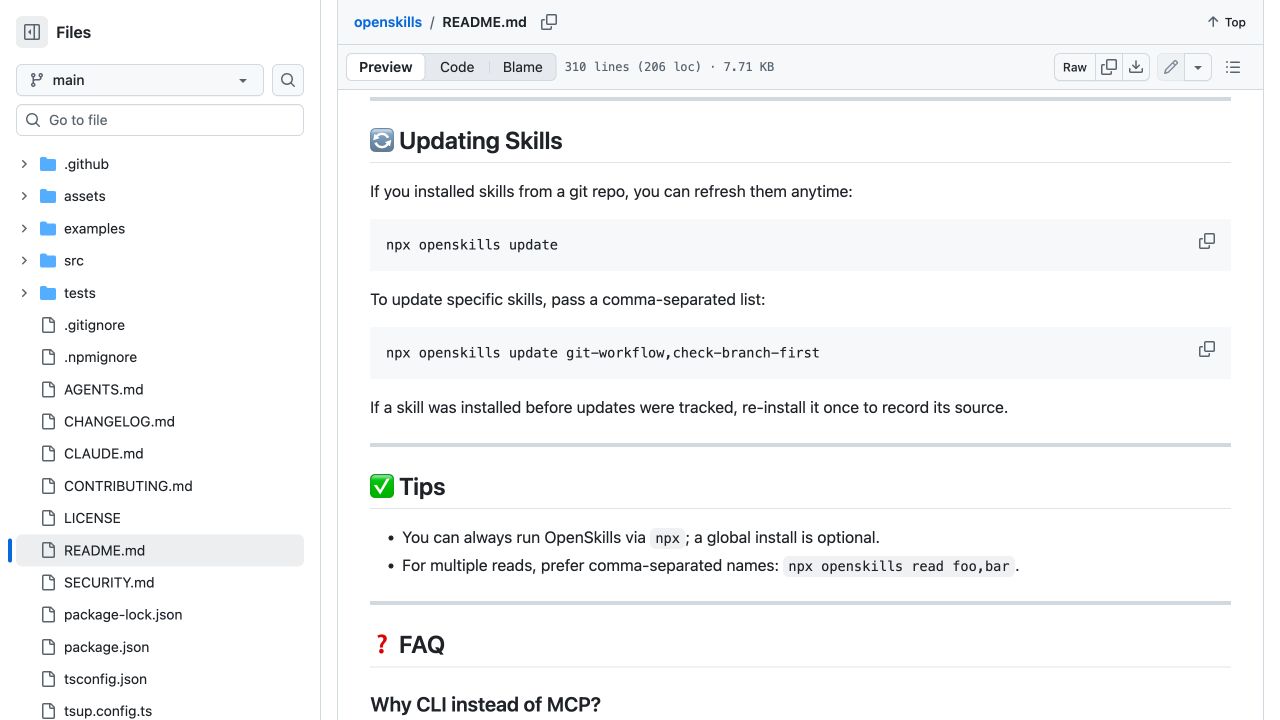This screenshot has width=1280, height=720.
Task: Expand the .github folder chevron
Action: point(24,164)
